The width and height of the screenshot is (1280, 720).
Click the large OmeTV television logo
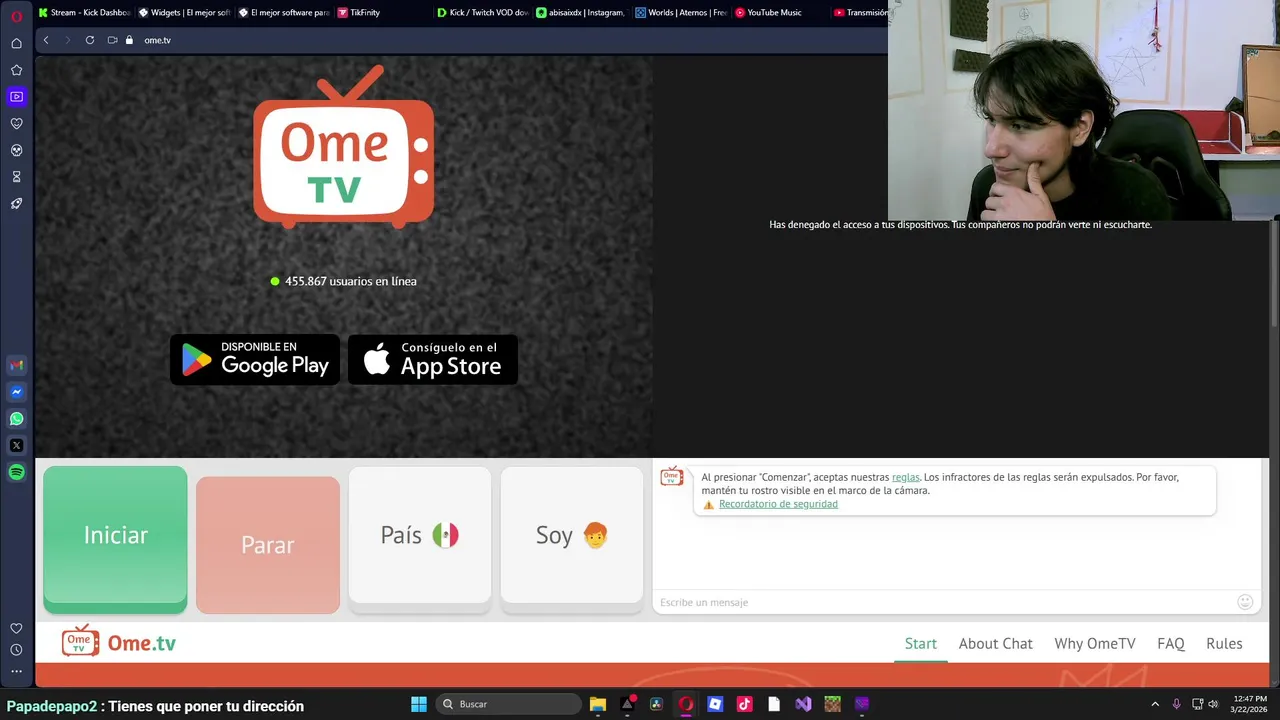tap(344, 147)
